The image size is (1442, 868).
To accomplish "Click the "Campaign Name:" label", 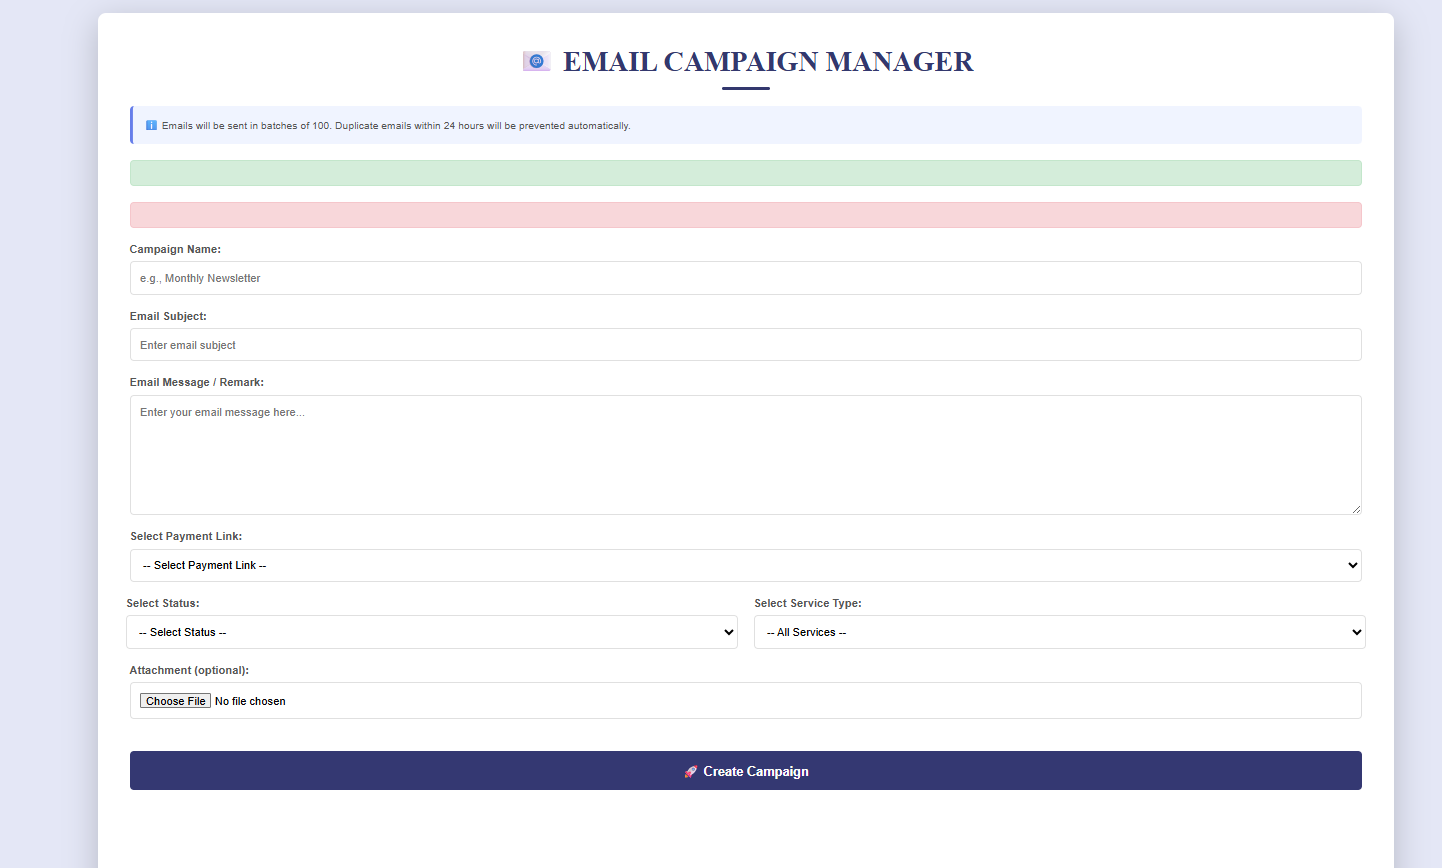I will point(175,250).
